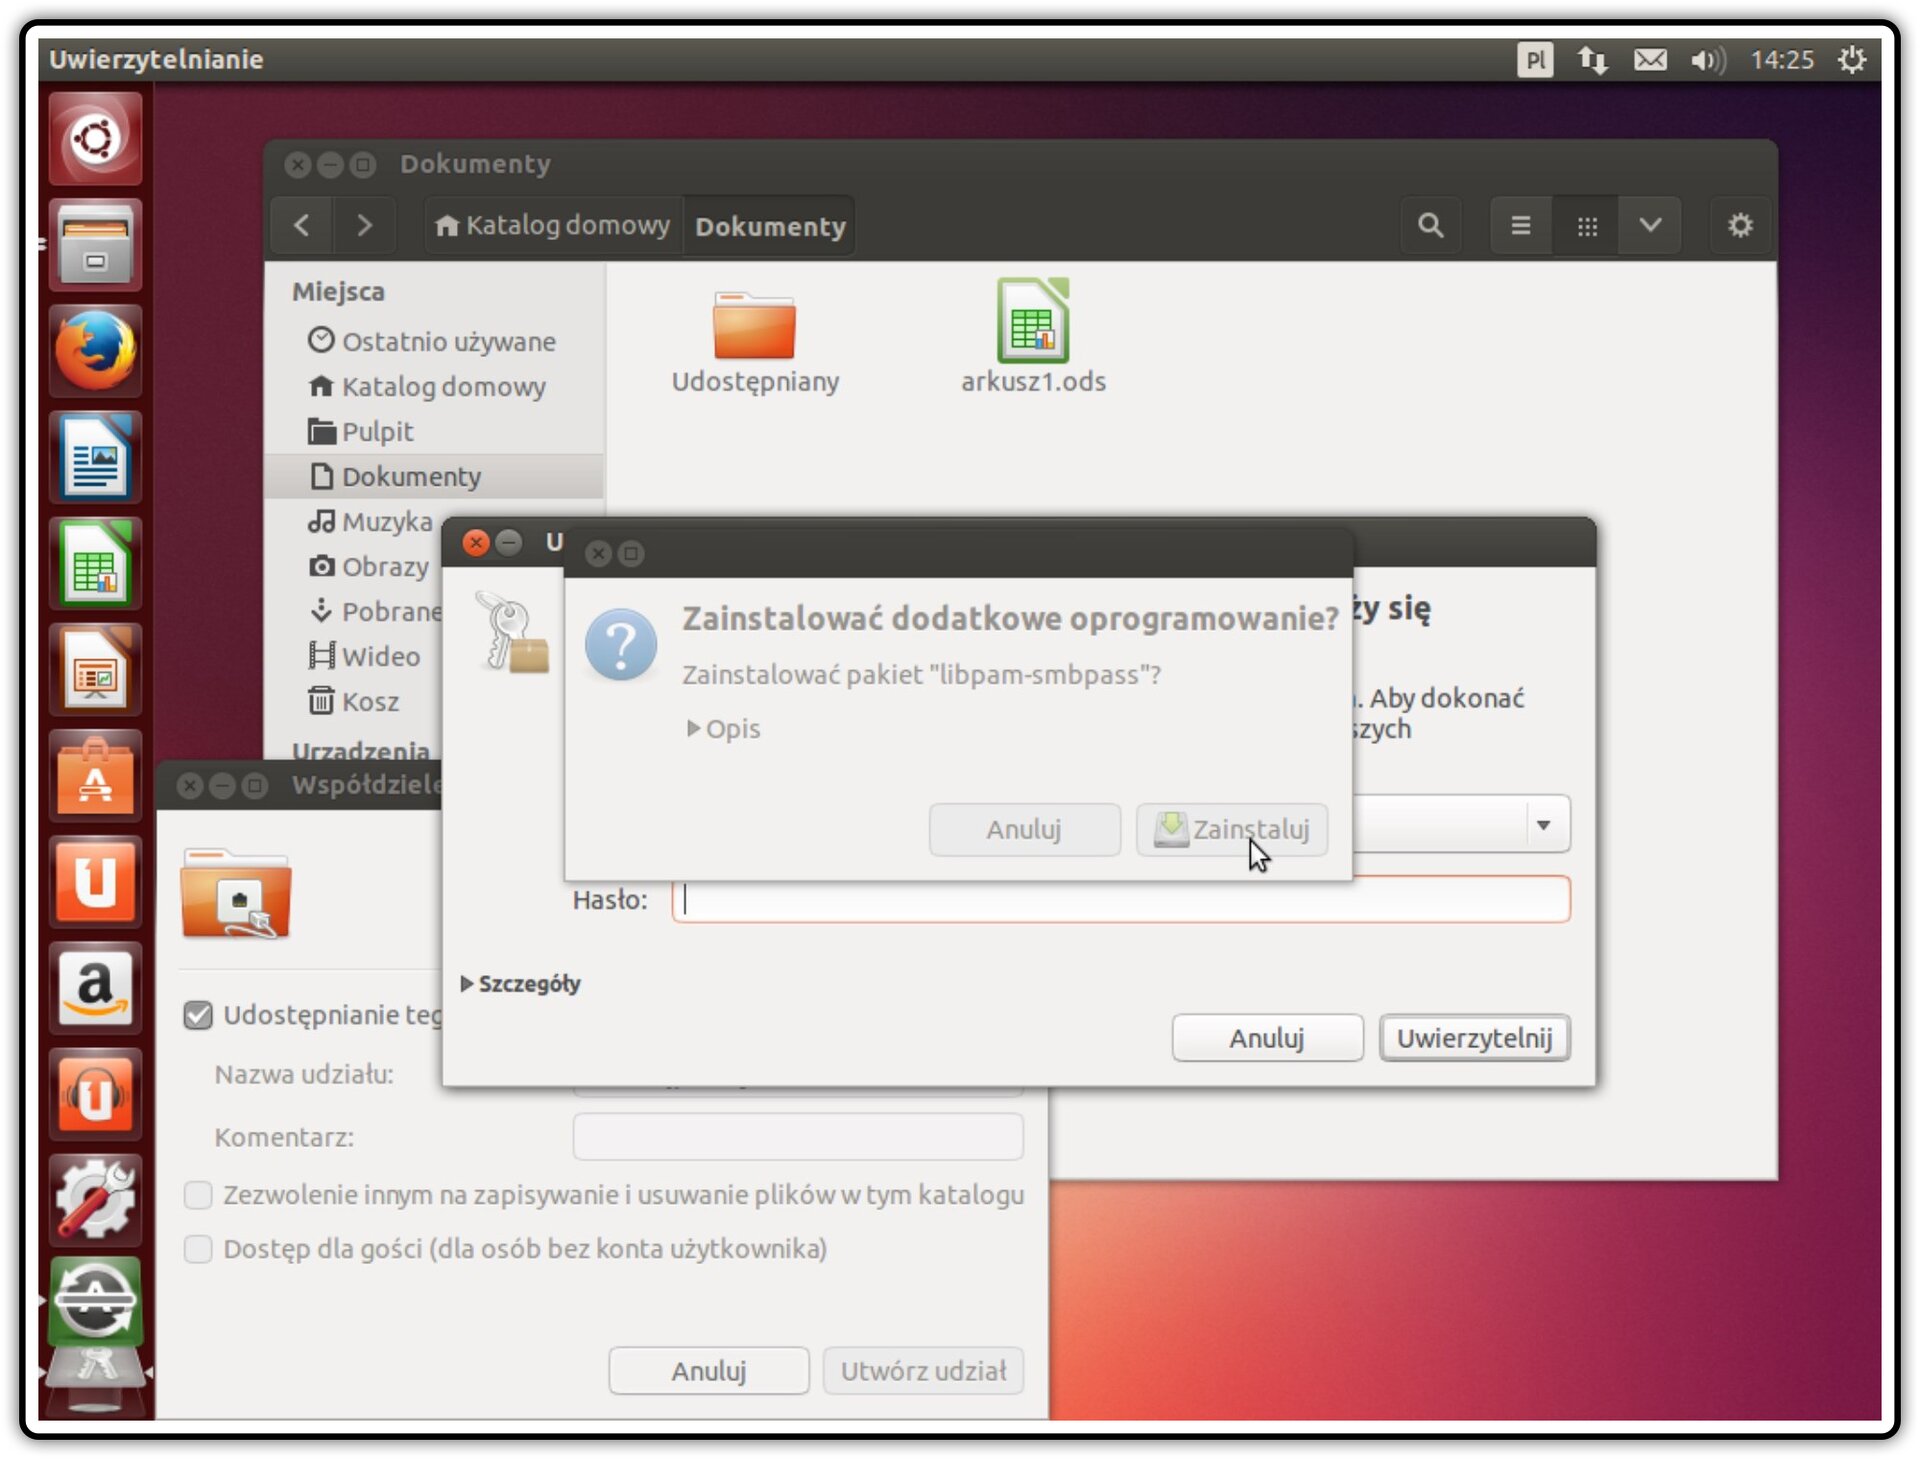Viewport: 1920px width, 1459px height.
Task: Toggle the Udostępnianie tego katalogu checkbox
Action: 198,1016
